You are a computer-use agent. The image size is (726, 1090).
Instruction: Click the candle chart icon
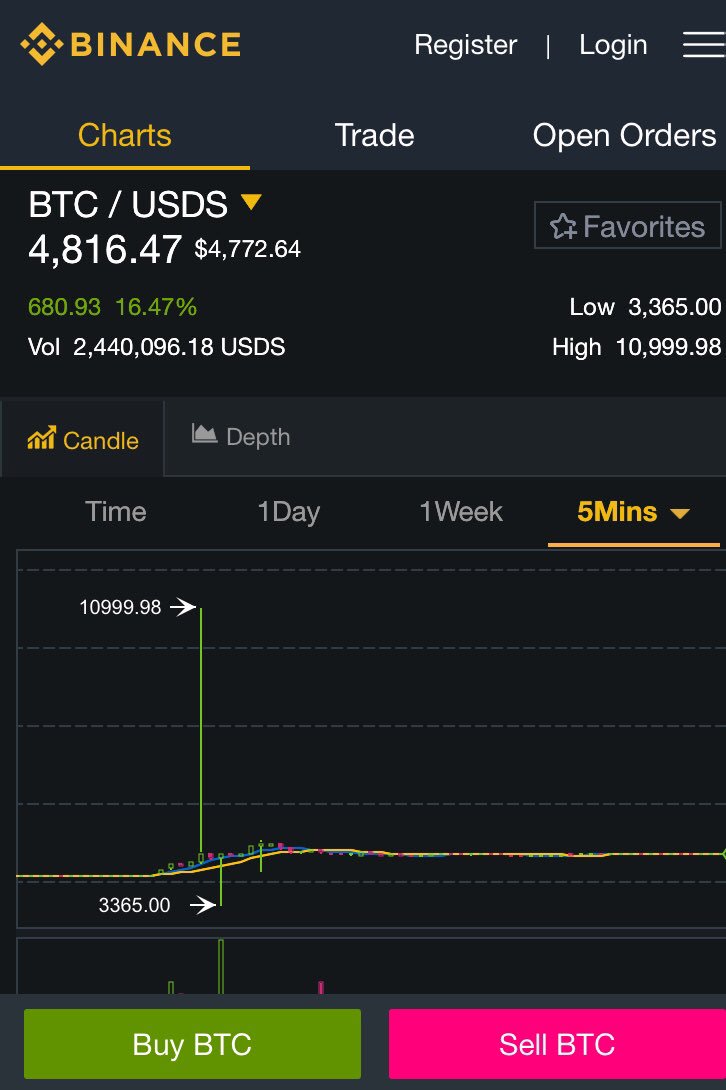(x=41, y=438)
